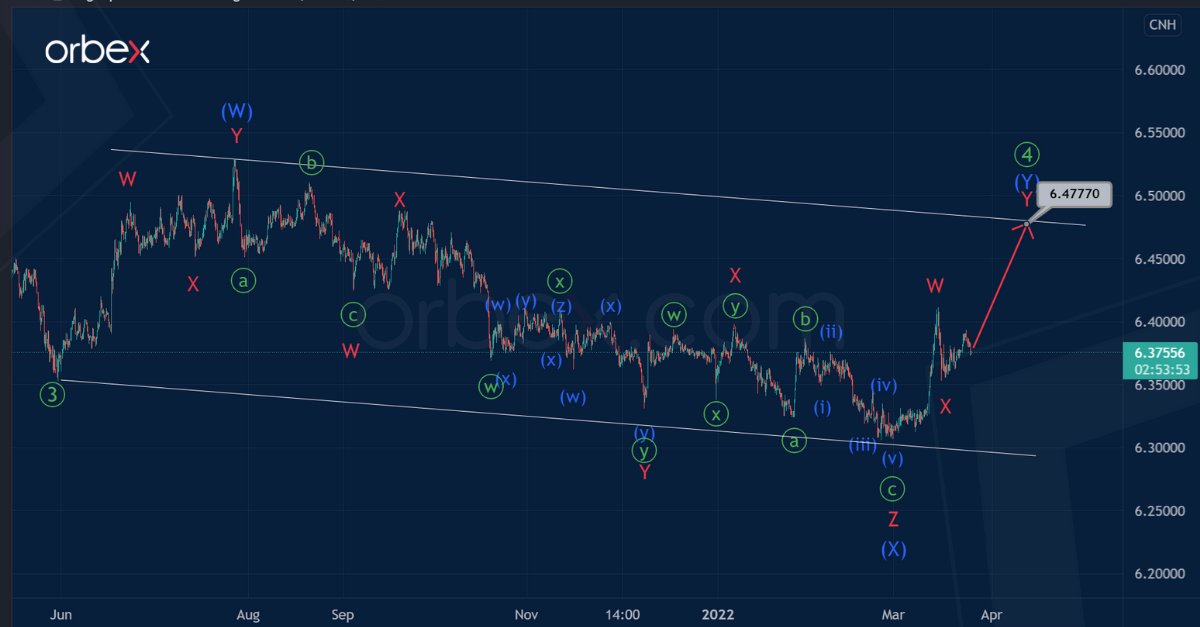Click the bar countdown timer 02:53:53
The height and width of the screenshot is (627, 1200).
pos(1160,369)
